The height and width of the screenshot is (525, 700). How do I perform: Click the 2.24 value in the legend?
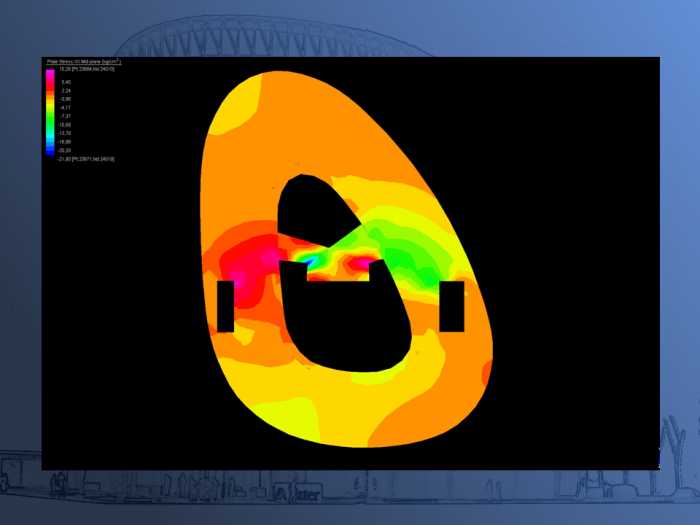click(x=65, y=90)
